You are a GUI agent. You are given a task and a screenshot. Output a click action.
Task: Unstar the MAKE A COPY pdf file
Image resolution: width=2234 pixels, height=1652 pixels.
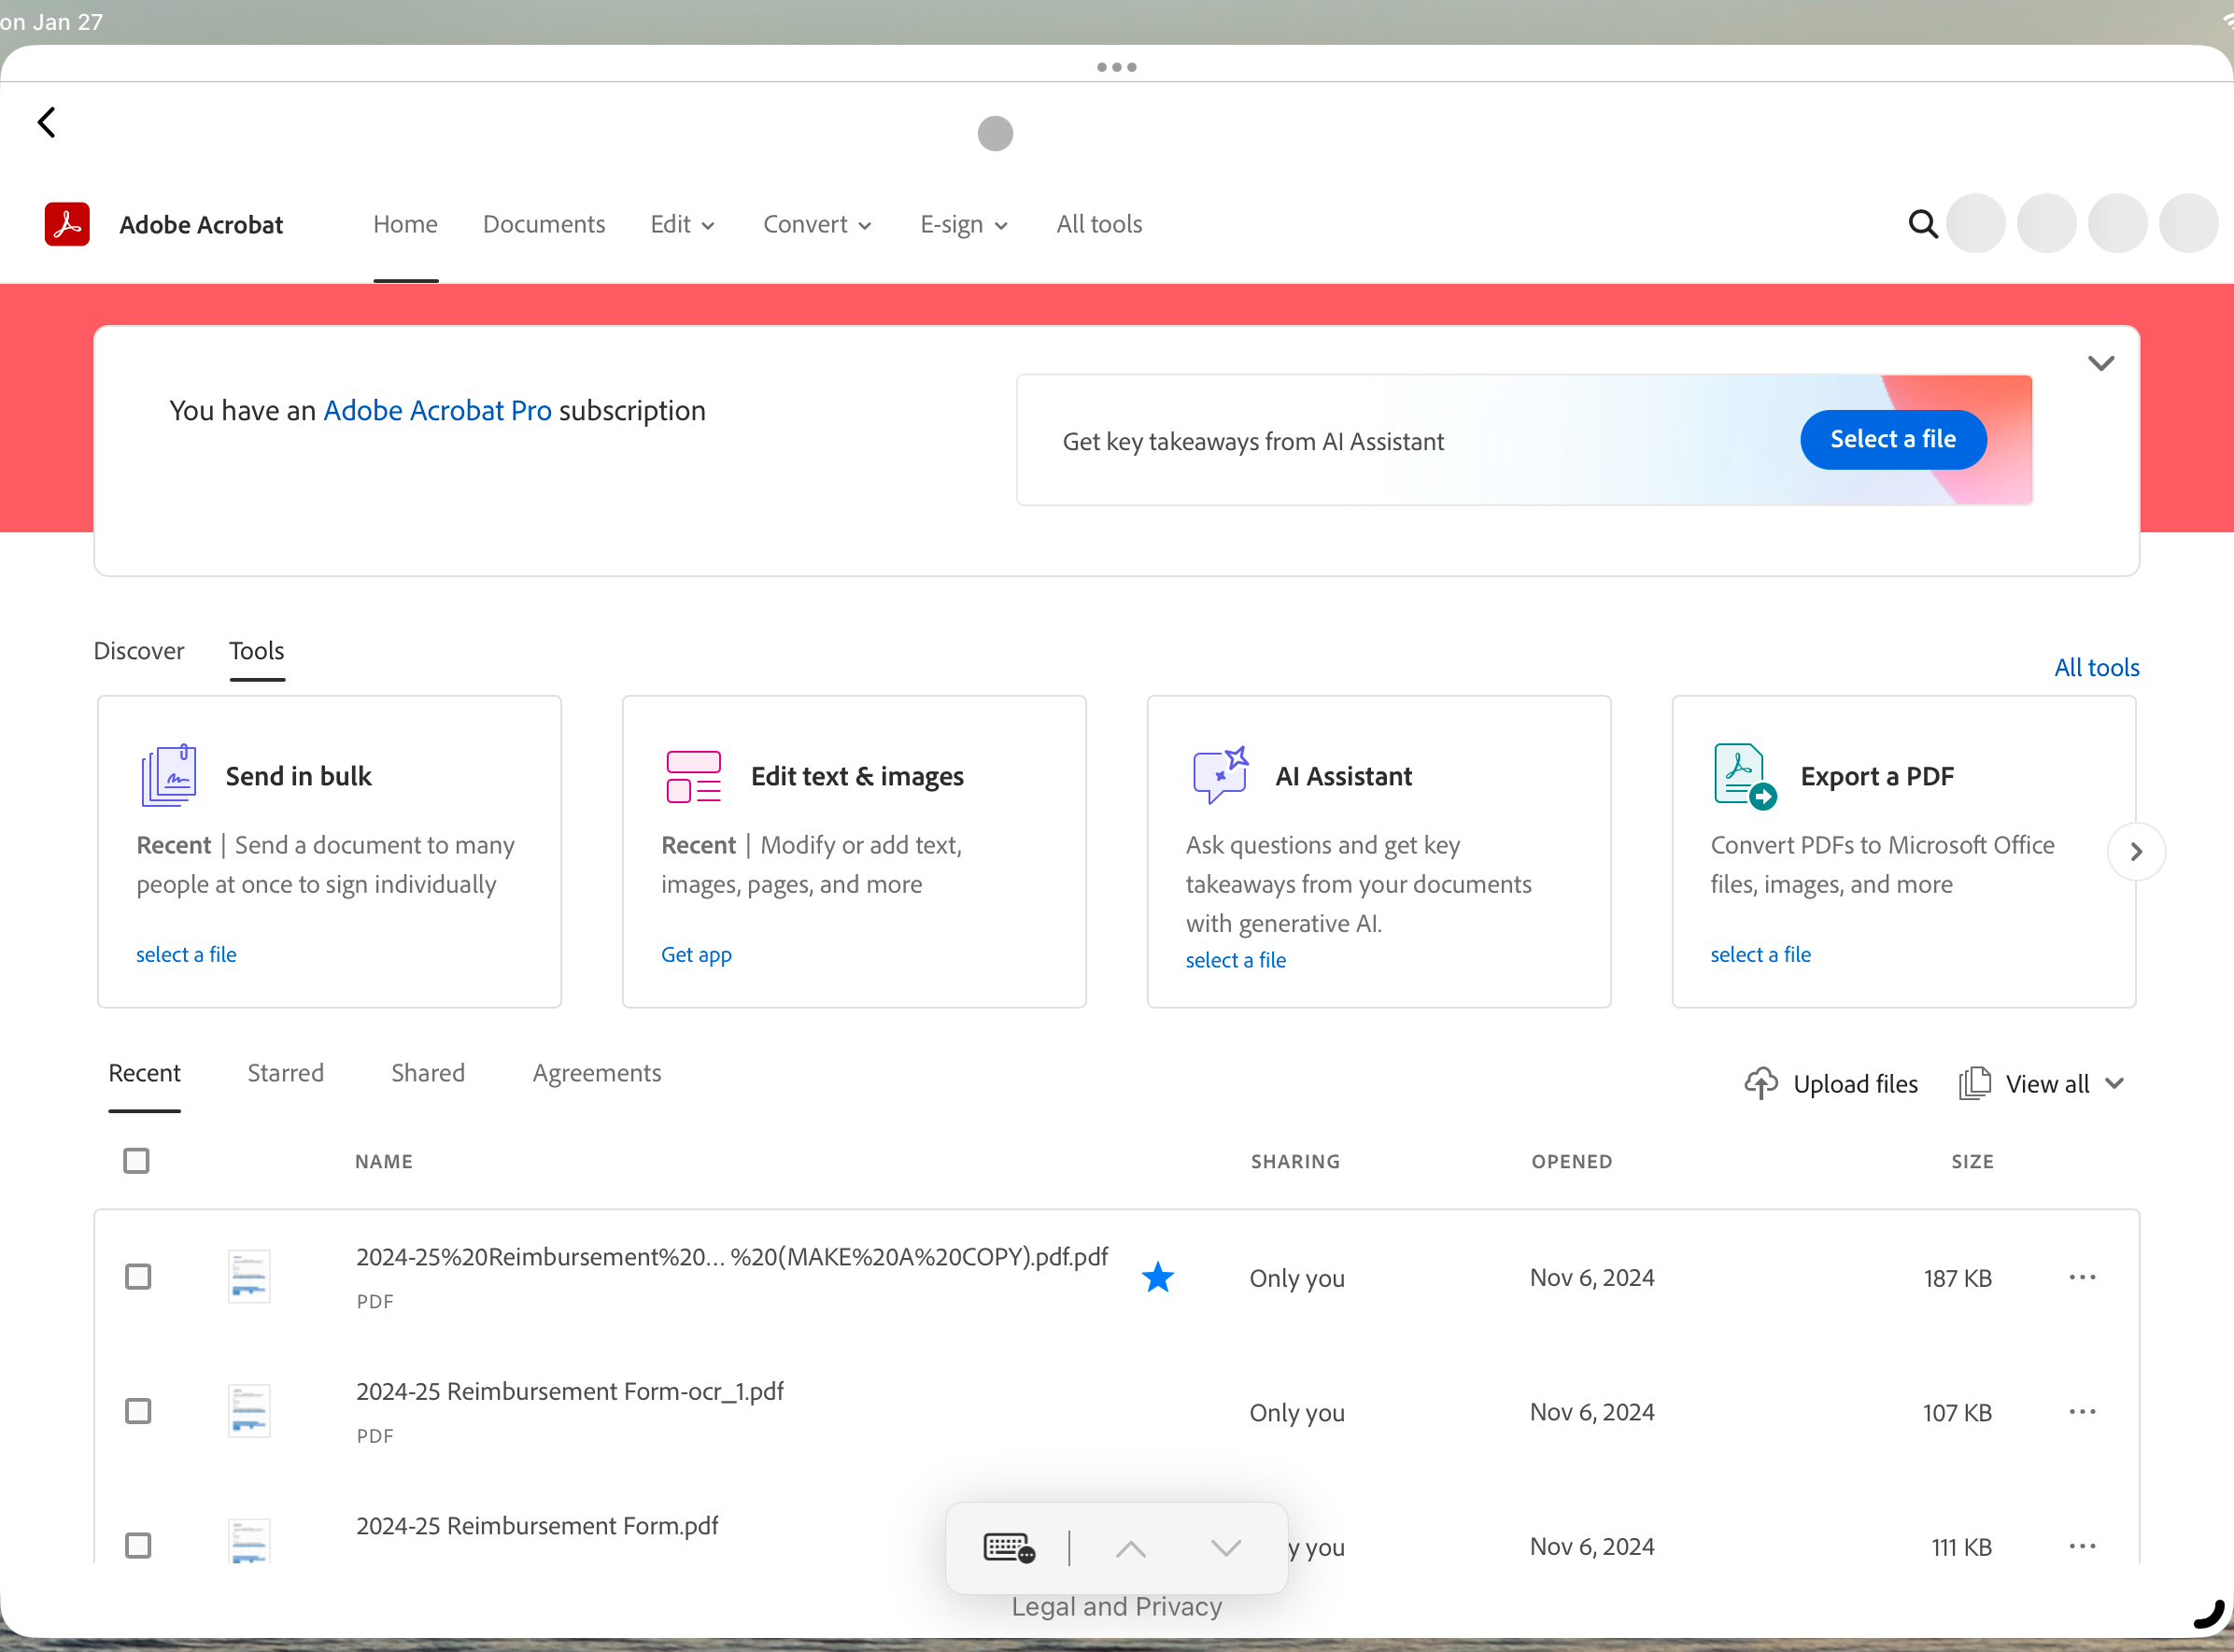pos(1158,1277)
